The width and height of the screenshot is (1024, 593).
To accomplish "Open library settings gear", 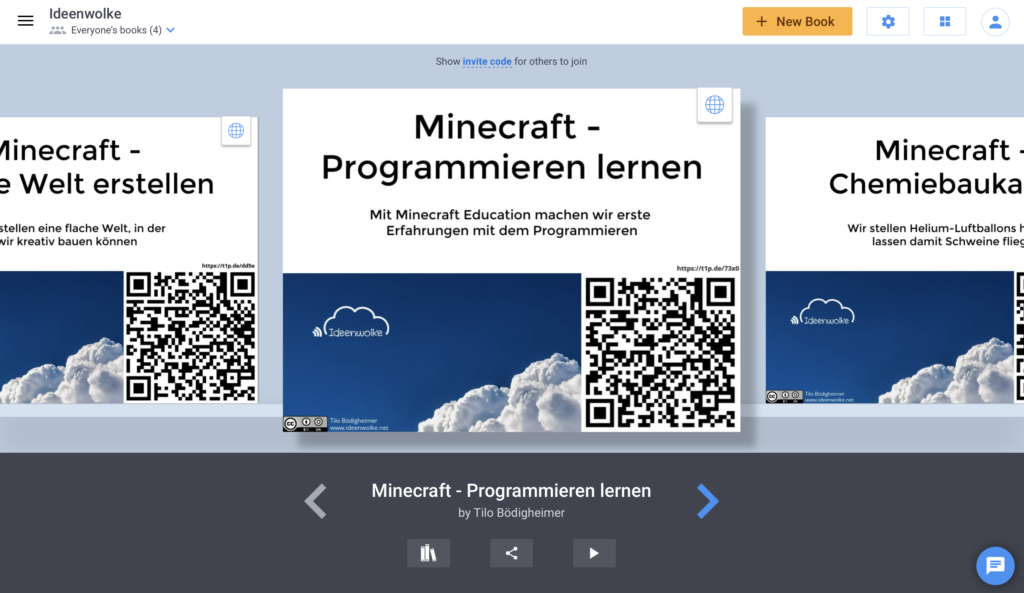I will coord(888,22).
